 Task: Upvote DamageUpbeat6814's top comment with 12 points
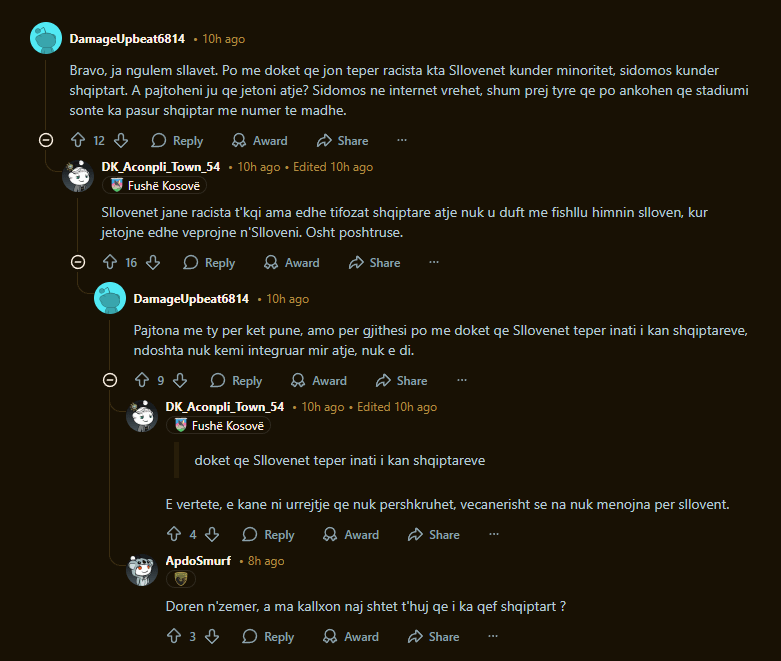pyautogui.click(x=78, y=141)
